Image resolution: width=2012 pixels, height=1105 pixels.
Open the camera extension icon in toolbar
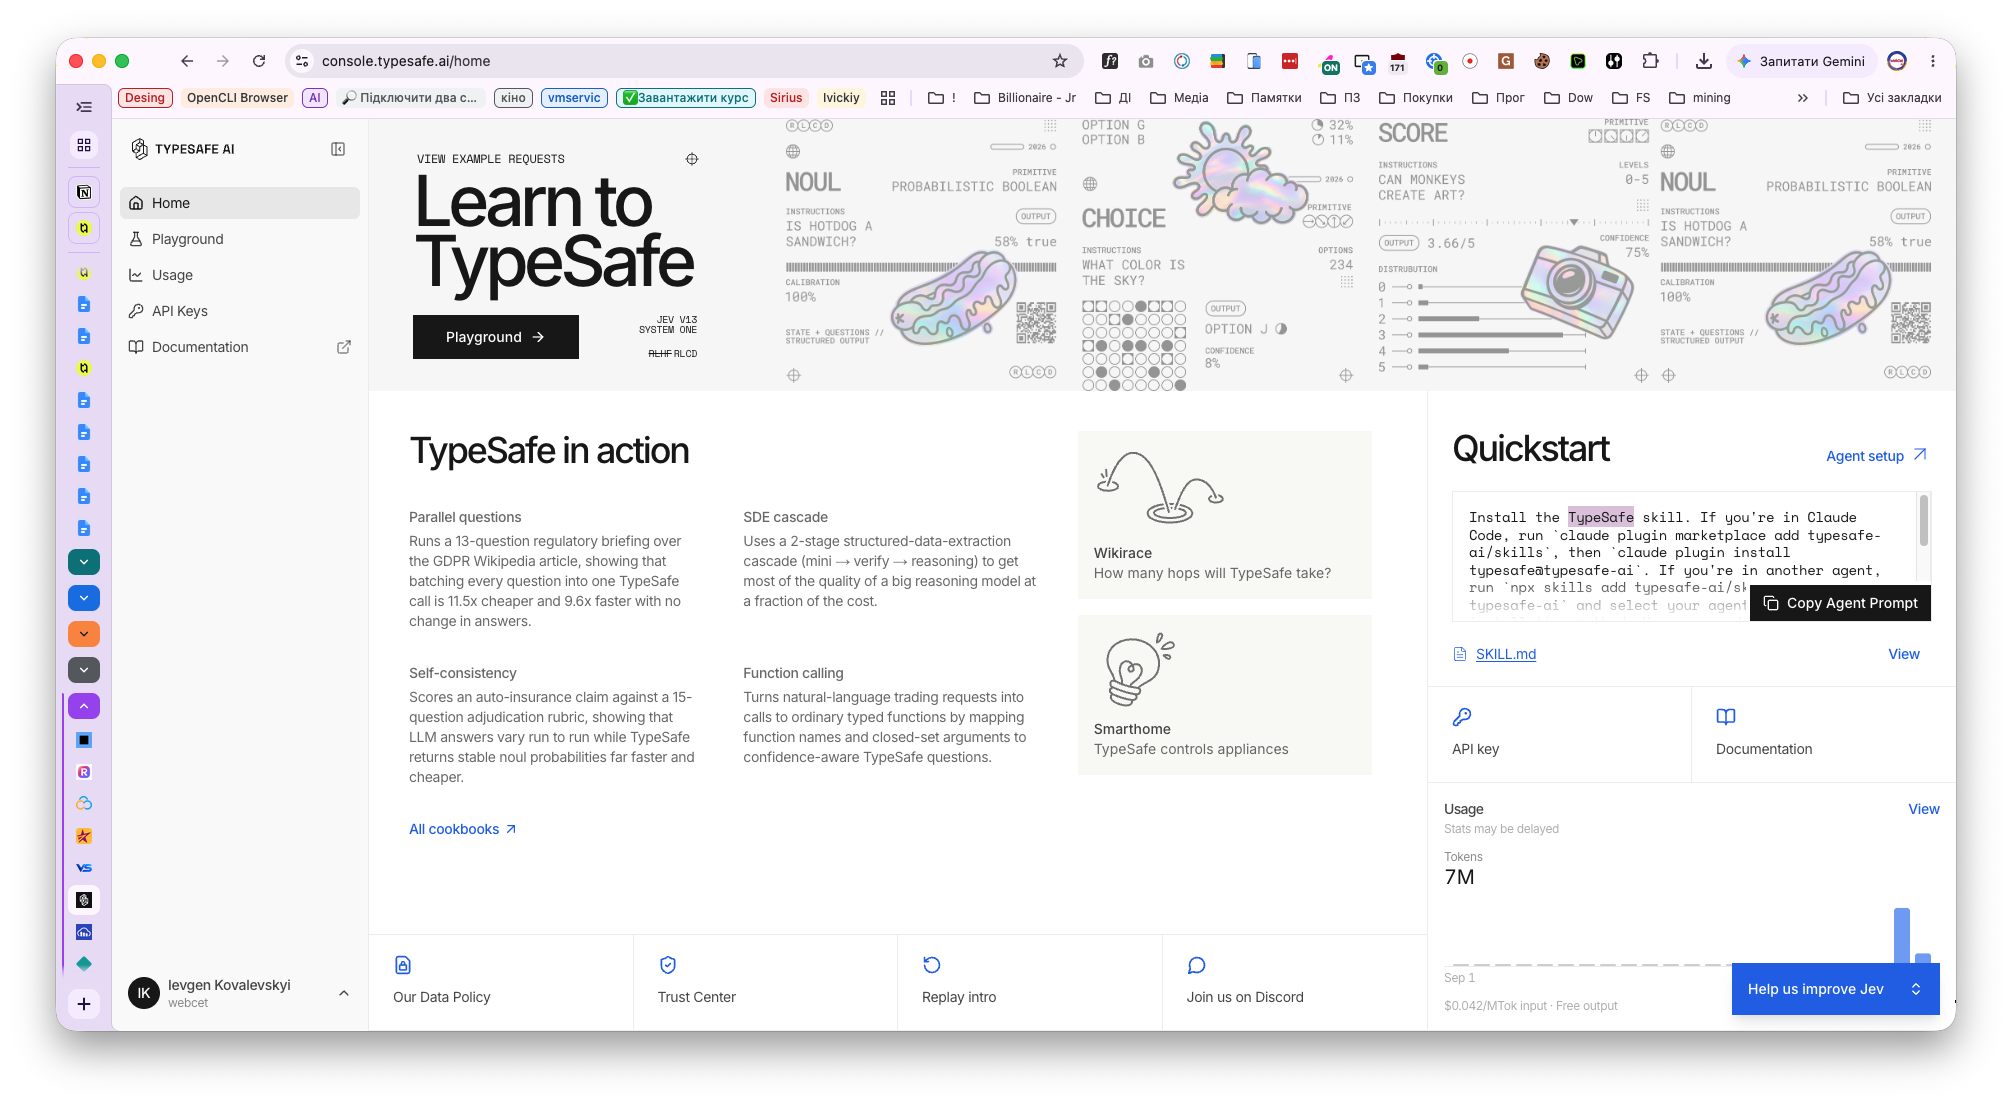click(1146, 61)
